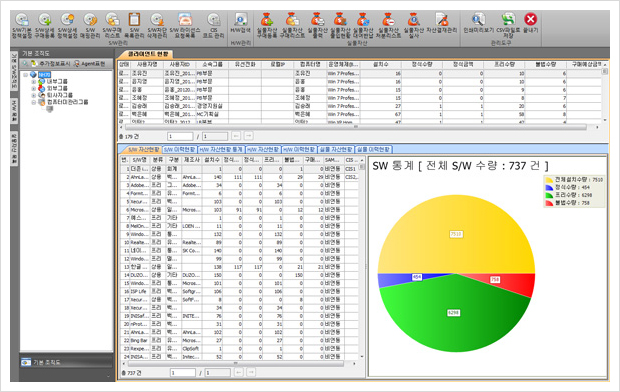The height and width of the screenshot is (392, 620).
Task: Click search icon in organization panel toolbar
Action: tap(25, 64)
